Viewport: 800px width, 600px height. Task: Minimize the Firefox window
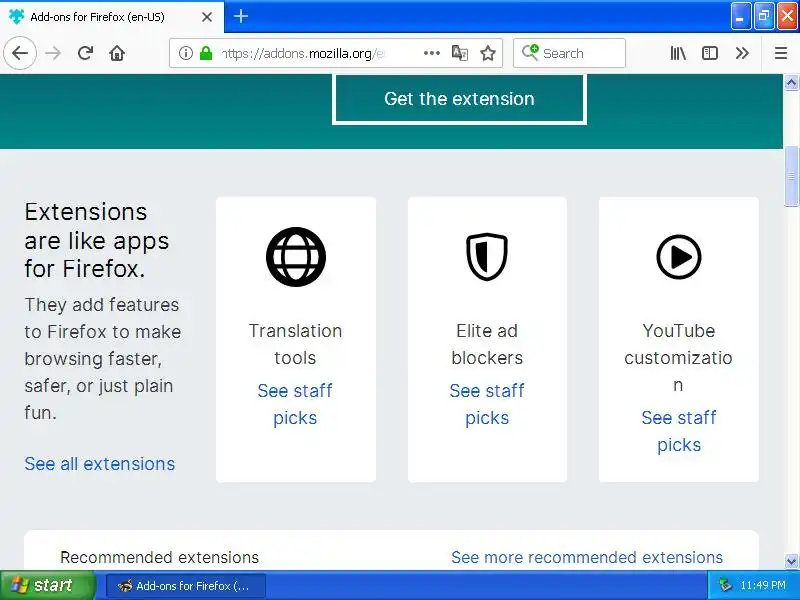740,16
